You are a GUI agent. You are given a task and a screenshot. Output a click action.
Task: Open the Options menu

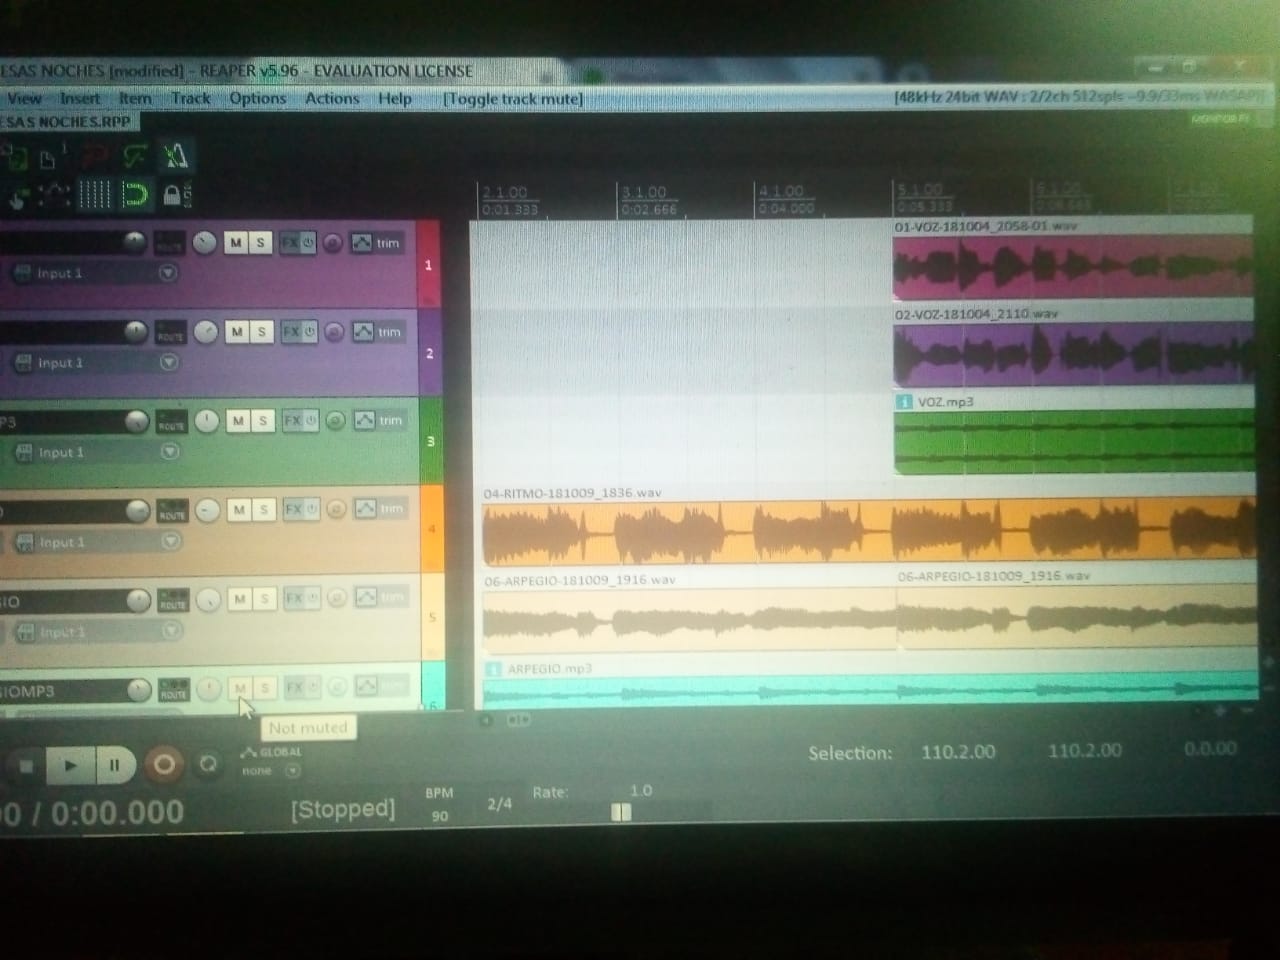coord(258,98)
